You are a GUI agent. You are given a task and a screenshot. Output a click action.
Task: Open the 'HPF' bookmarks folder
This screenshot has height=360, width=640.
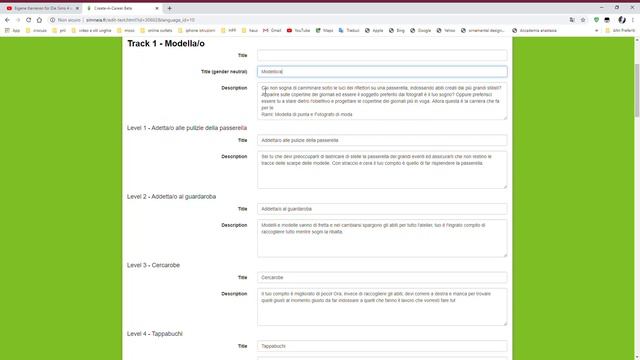(229, 31)
